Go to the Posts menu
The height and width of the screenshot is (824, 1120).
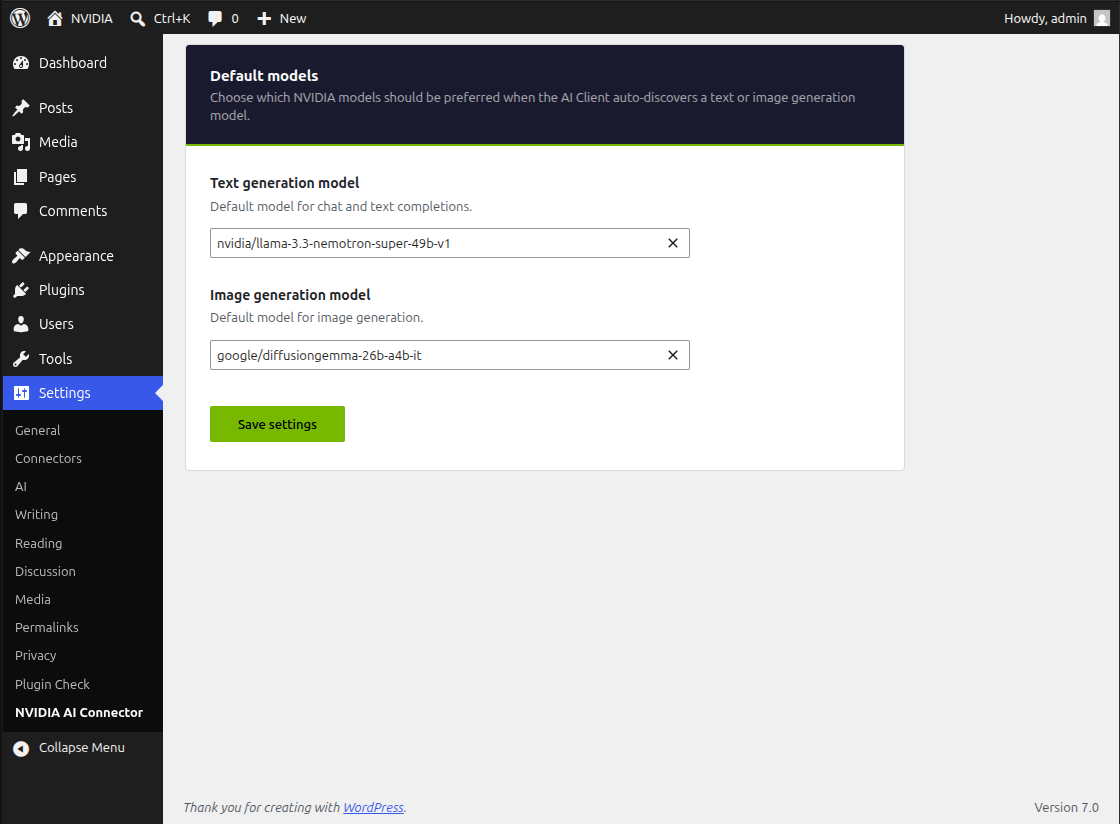click(83, 108)
